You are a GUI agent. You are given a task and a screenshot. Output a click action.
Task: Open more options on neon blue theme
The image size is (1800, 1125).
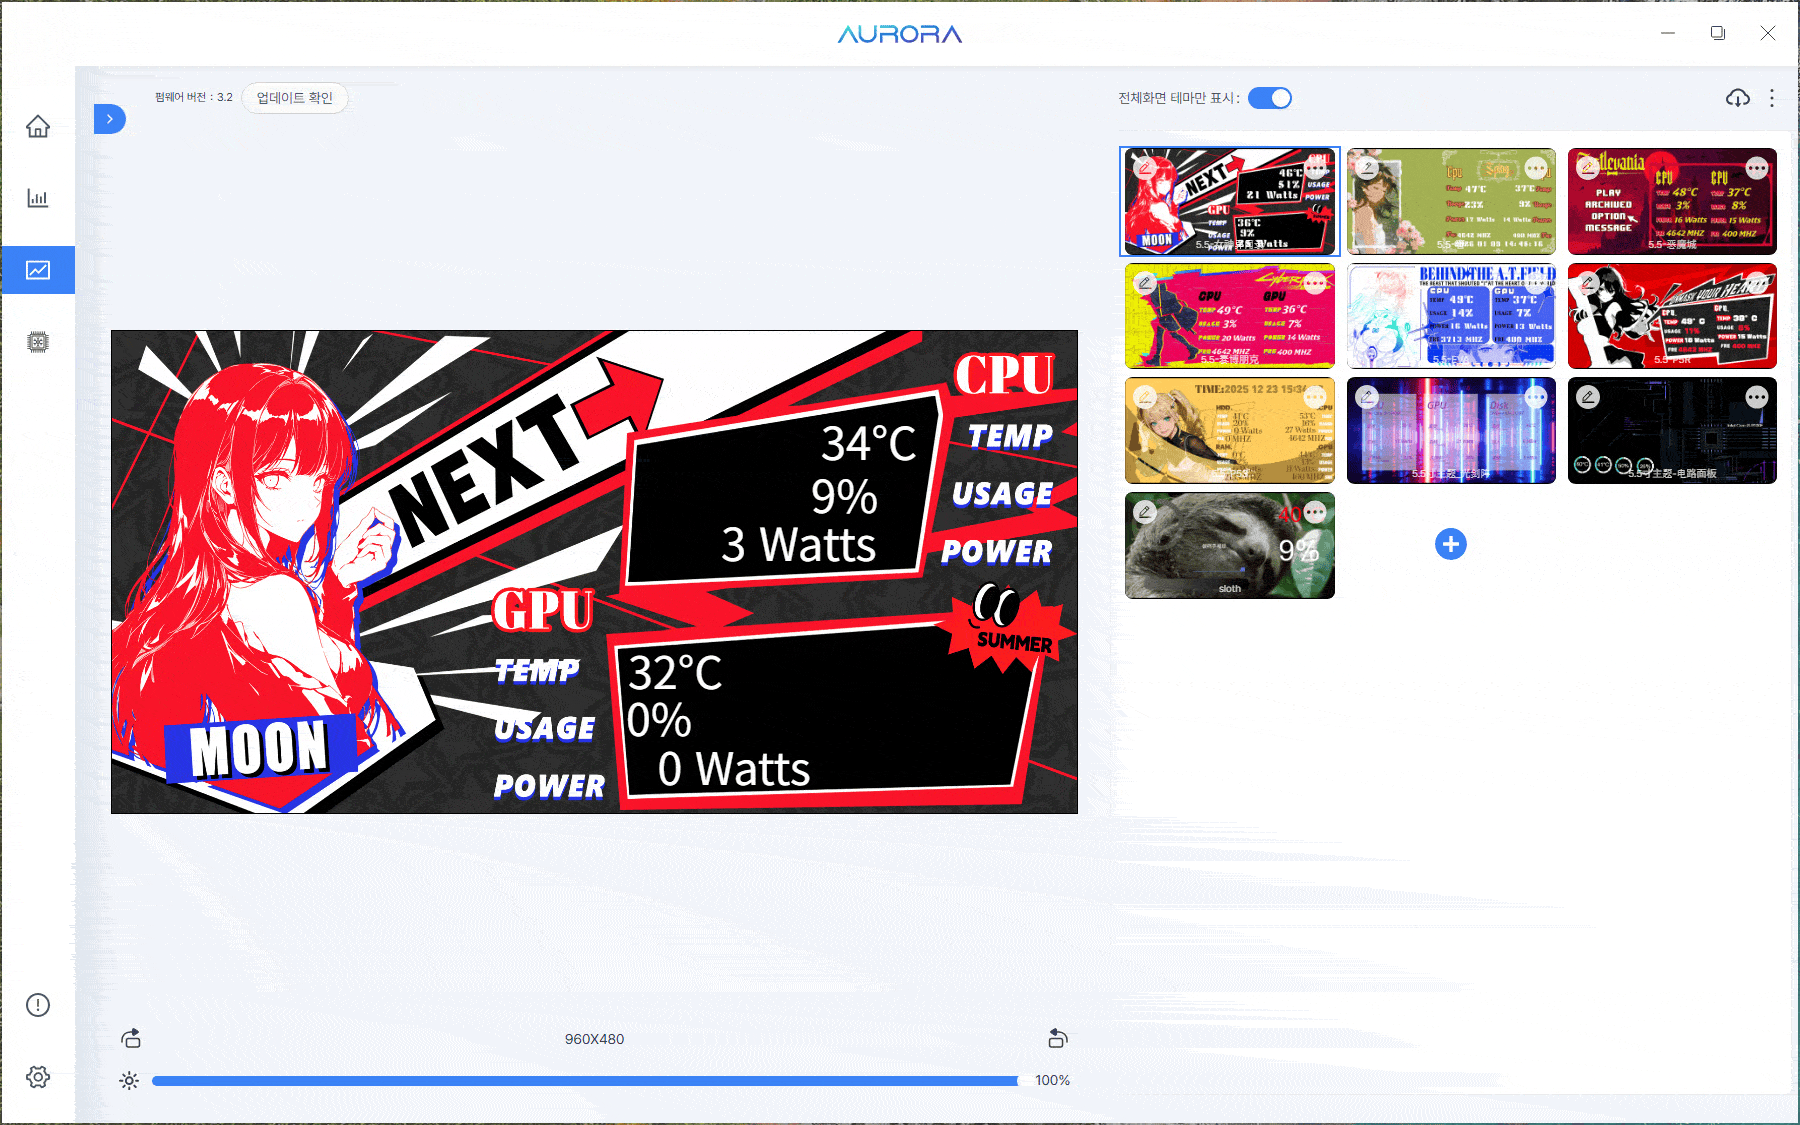pyautogui.click(x=1536, y=397)
